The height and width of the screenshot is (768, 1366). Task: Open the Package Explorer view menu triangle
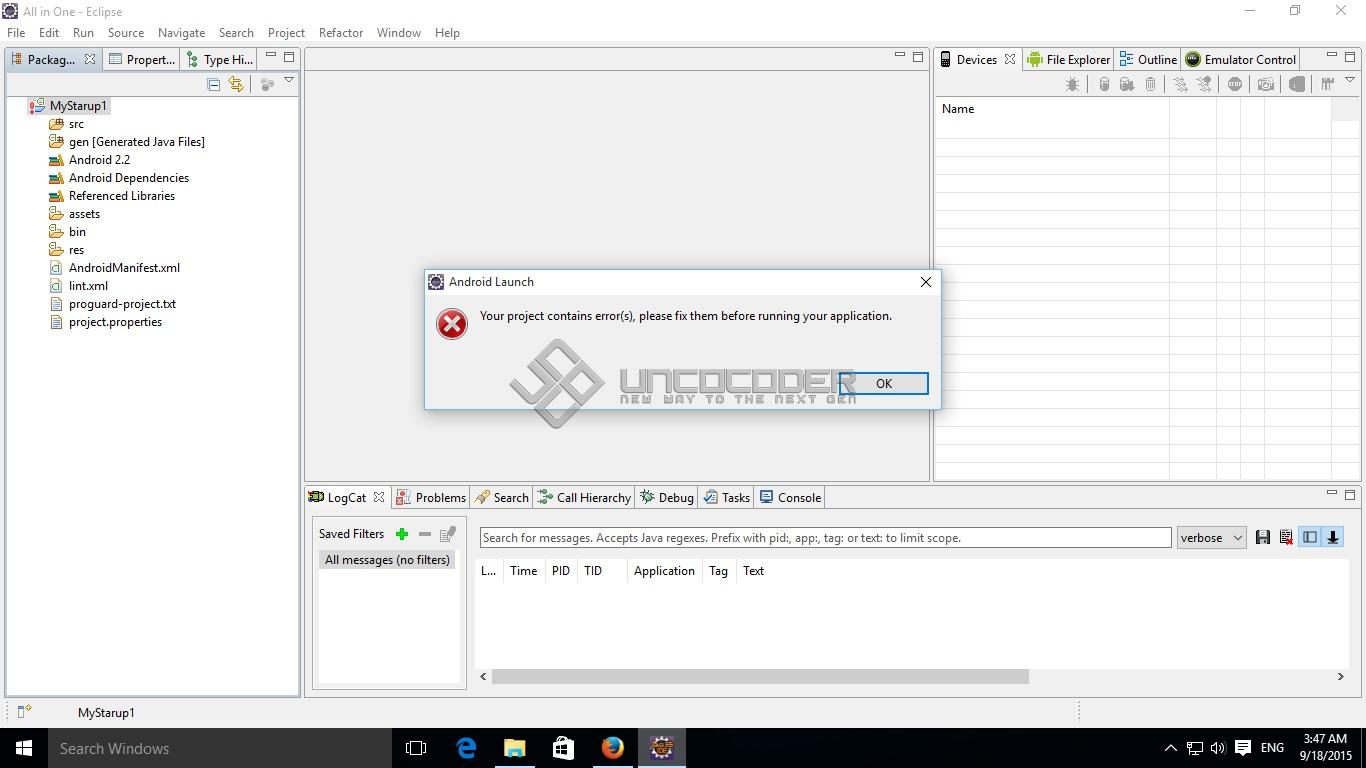289,80
